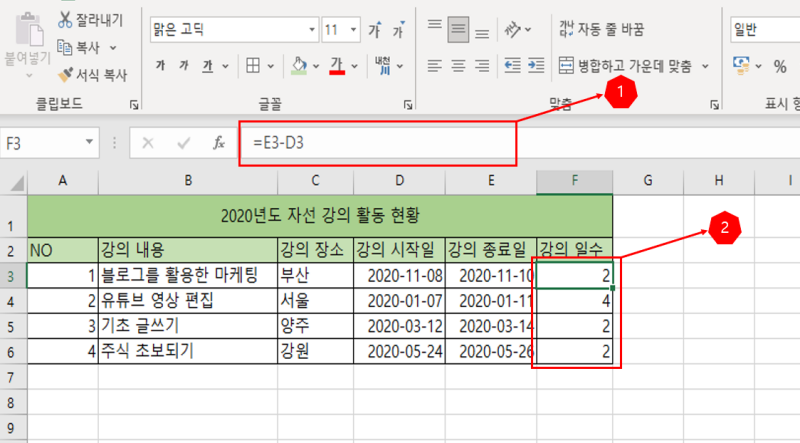The image size is (800, 443).
Task: Decrease font size with small 가 button
Action: [x=399, y=30]
